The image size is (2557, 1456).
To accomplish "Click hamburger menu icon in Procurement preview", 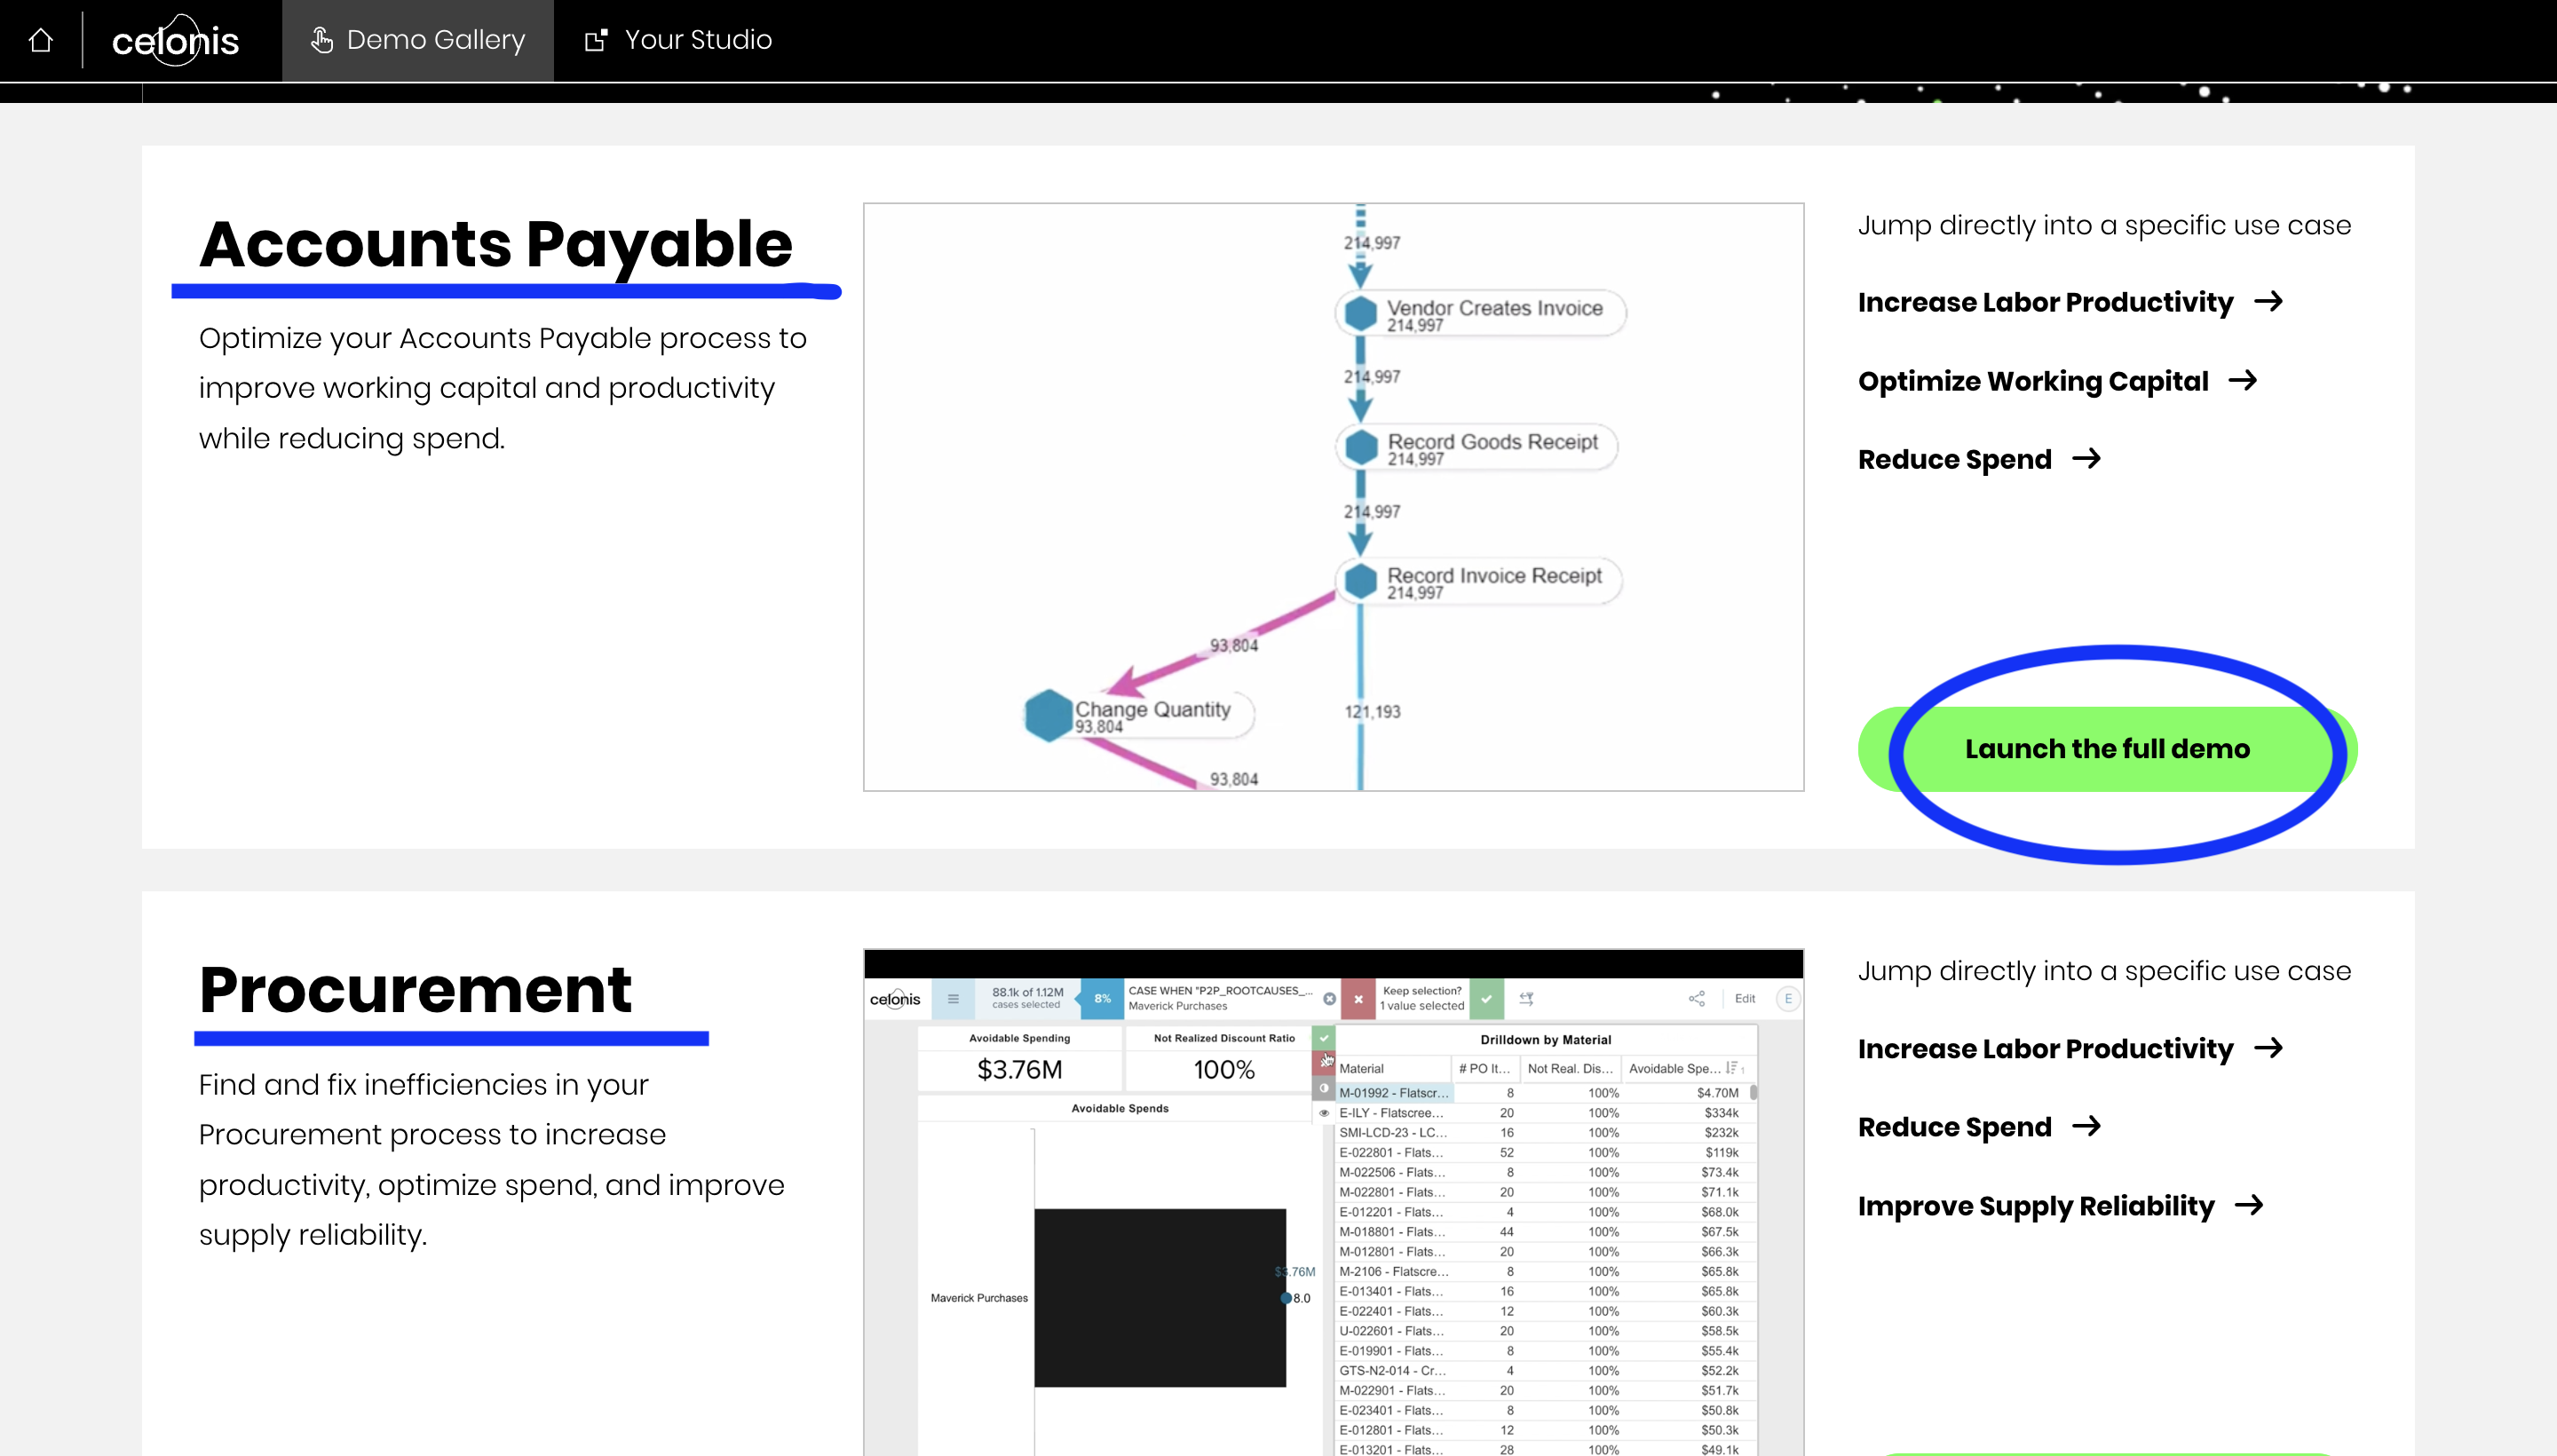I will pyautogui.click(x=953, y=998).
